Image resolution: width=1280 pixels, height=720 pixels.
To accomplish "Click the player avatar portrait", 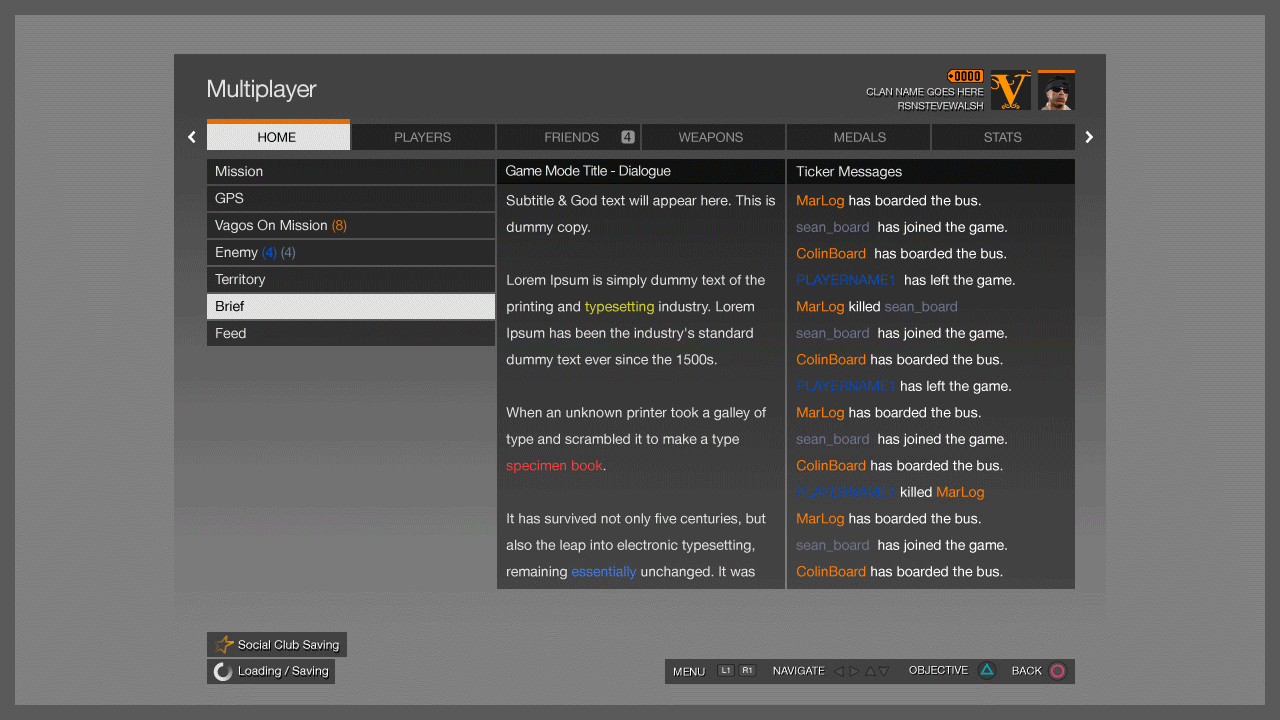I will point(1056,91).
